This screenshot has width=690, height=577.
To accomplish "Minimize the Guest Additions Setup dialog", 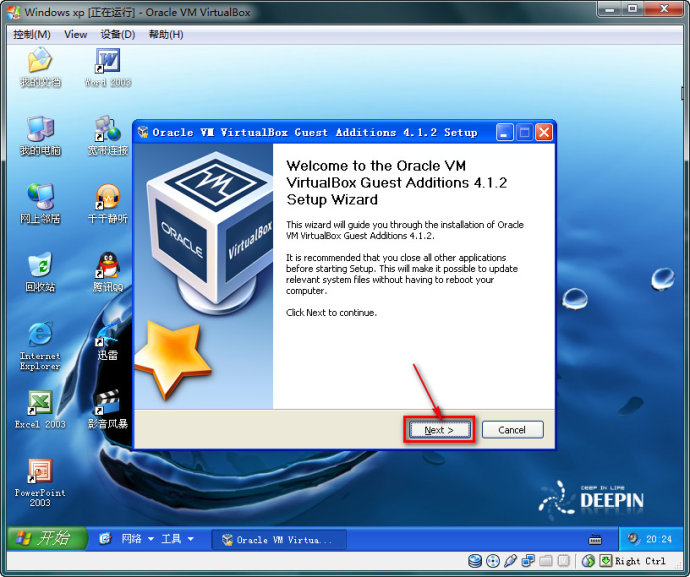I will (x=505, y=132).
